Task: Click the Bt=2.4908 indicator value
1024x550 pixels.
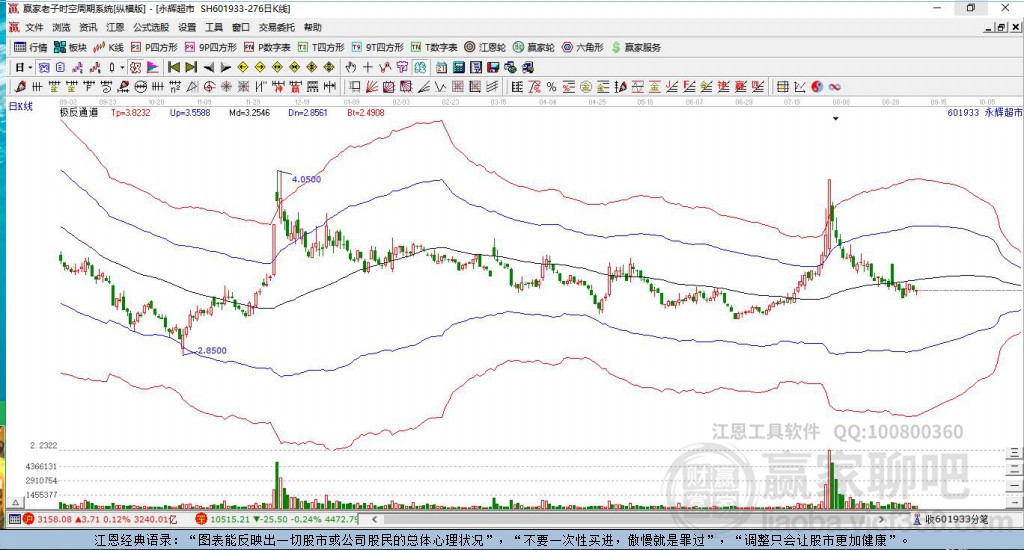Action: pos(366,112)
